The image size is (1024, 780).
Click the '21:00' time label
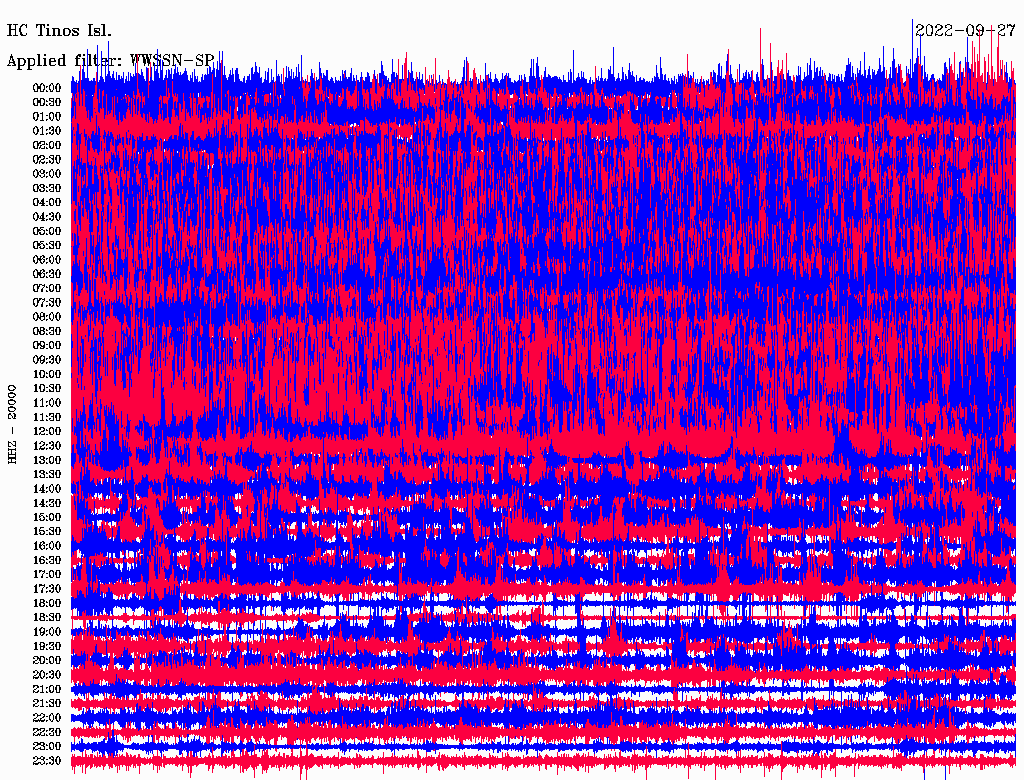tap(47, 689)
